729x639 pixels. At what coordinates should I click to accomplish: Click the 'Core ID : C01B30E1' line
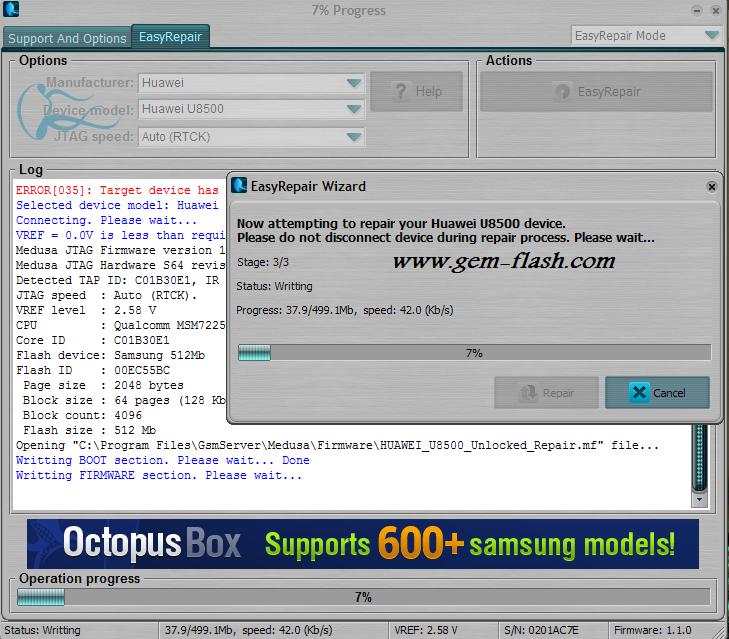point(93,340)
